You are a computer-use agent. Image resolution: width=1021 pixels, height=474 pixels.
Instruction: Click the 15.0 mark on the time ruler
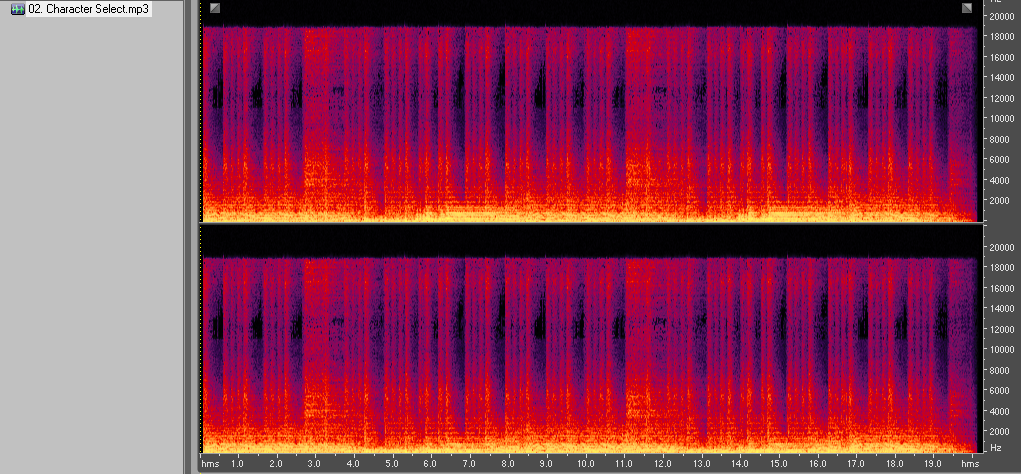(x=777, y=464)
